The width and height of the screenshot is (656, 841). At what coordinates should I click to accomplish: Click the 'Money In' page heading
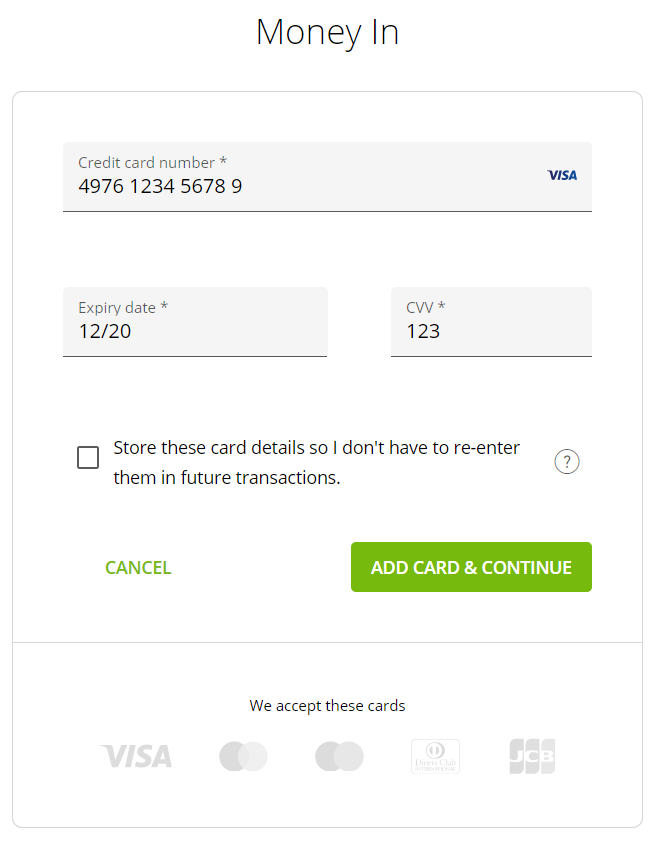[x=327, y=32]
